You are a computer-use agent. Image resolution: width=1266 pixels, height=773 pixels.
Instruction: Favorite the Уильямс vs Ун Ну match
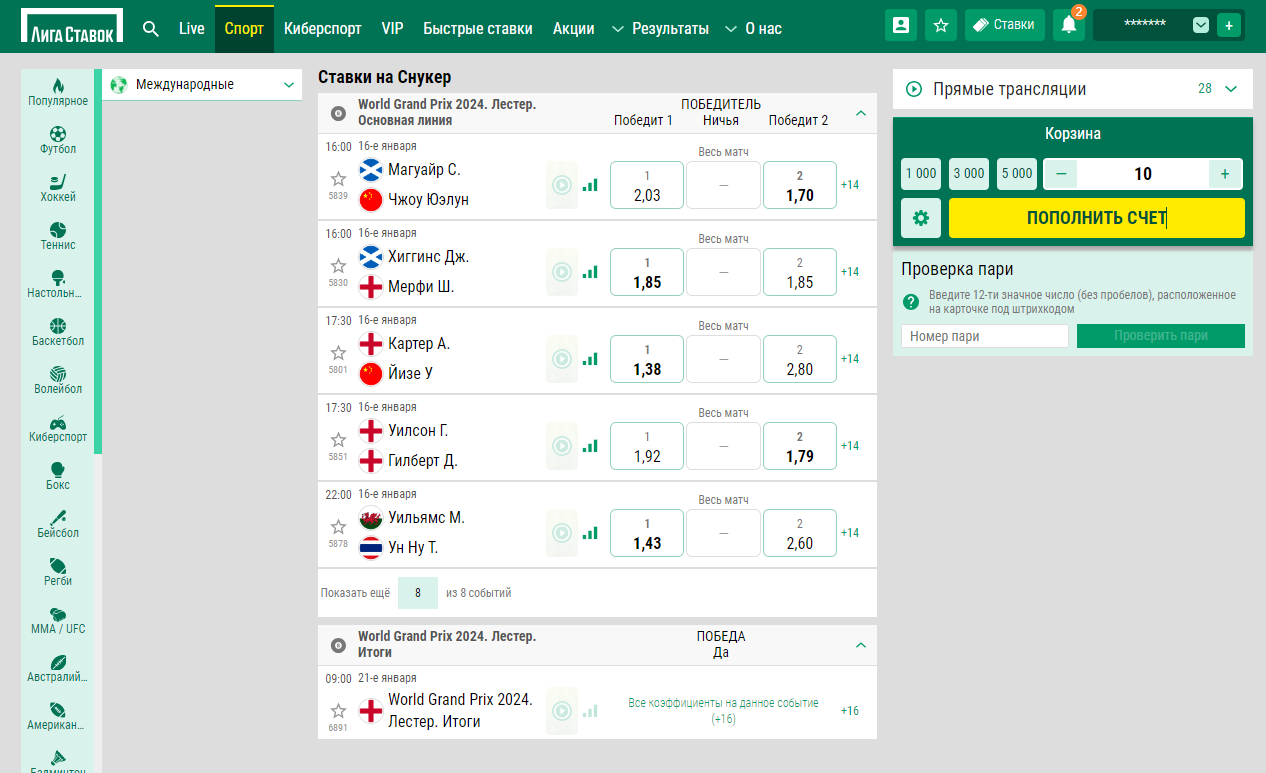338,526
